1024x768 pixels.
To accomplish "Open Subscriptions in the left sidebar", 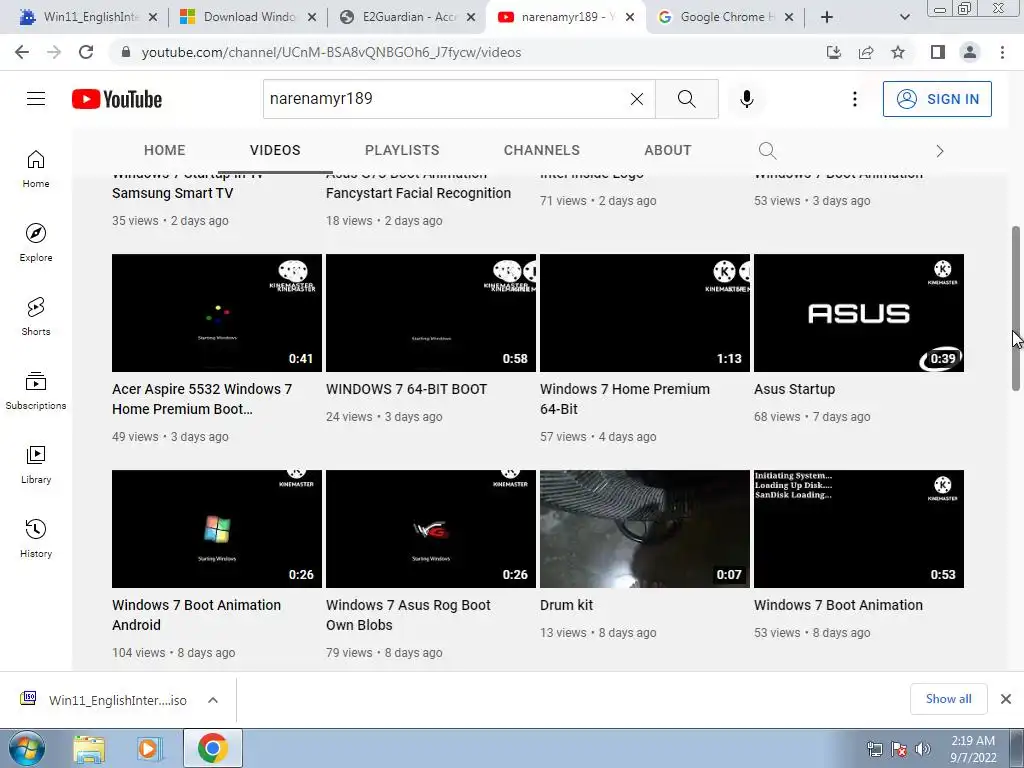I will coord(36,391).
